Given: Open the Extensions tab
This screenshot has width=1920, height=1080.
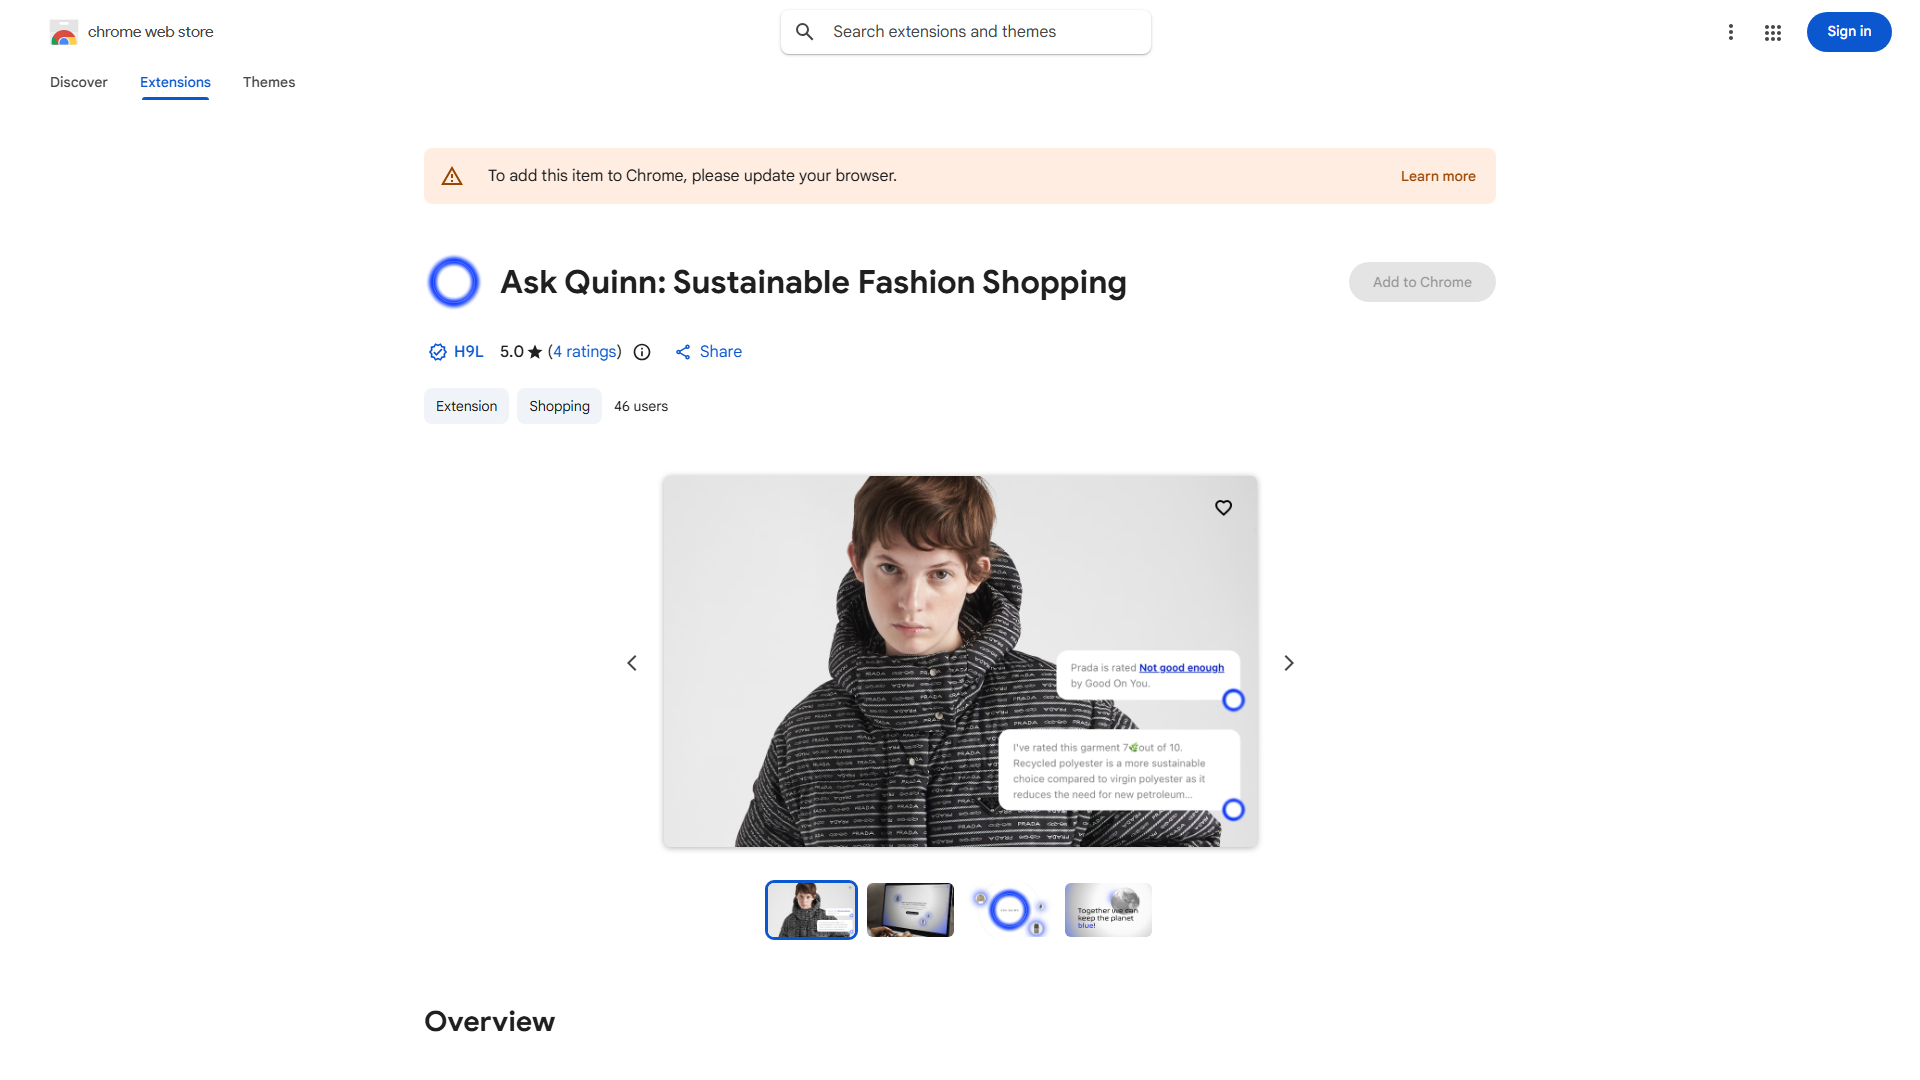Looking at the screenshot, I should [175, 82].
